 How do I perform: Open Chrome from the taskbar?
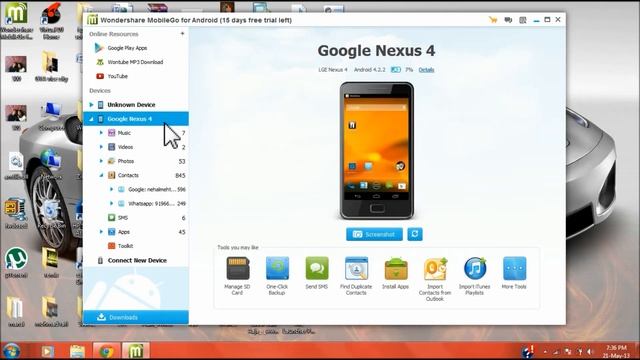coord(107,351)
